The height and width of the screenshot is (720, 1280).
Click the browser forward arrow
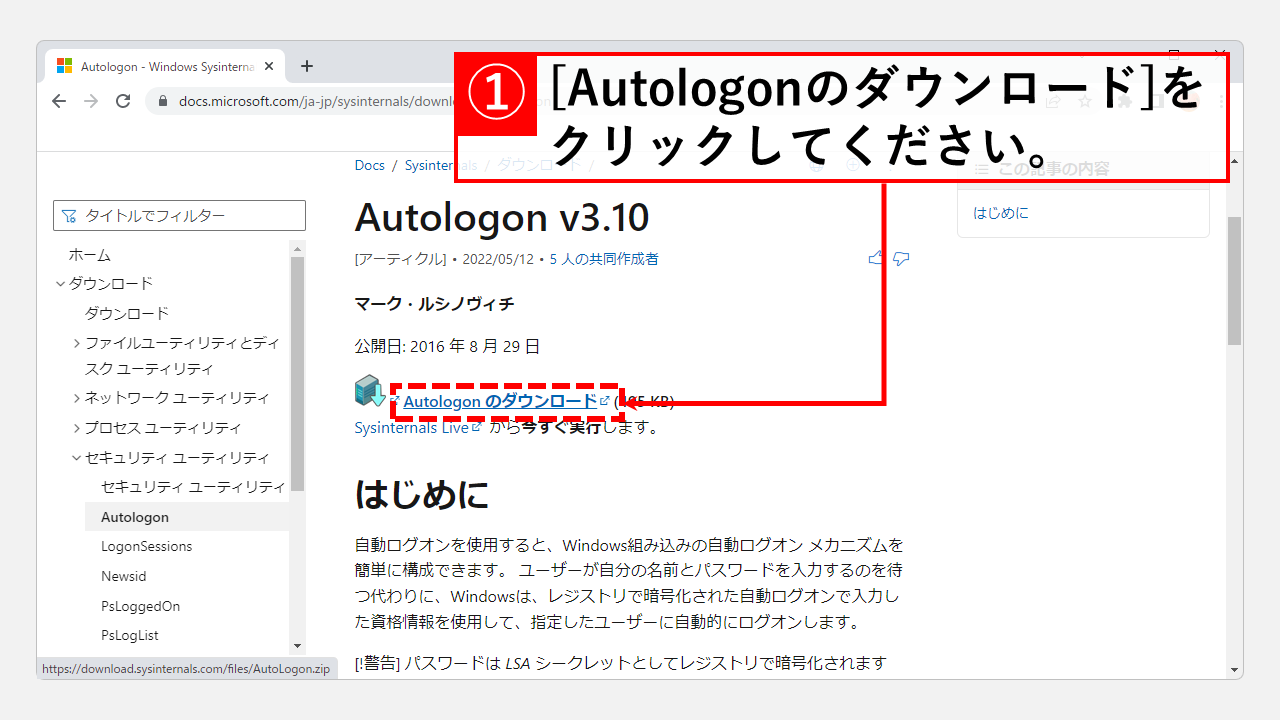point(91,101)
